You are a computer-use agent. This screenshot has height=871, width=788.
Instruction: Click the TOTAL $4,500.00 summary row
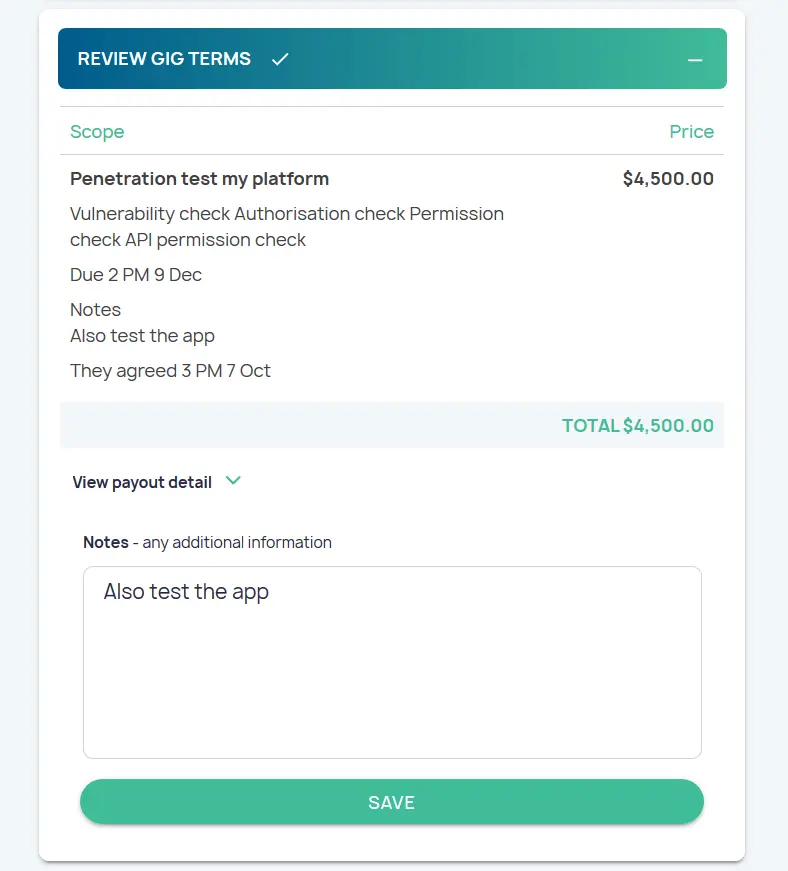click(x=637, y=426)
